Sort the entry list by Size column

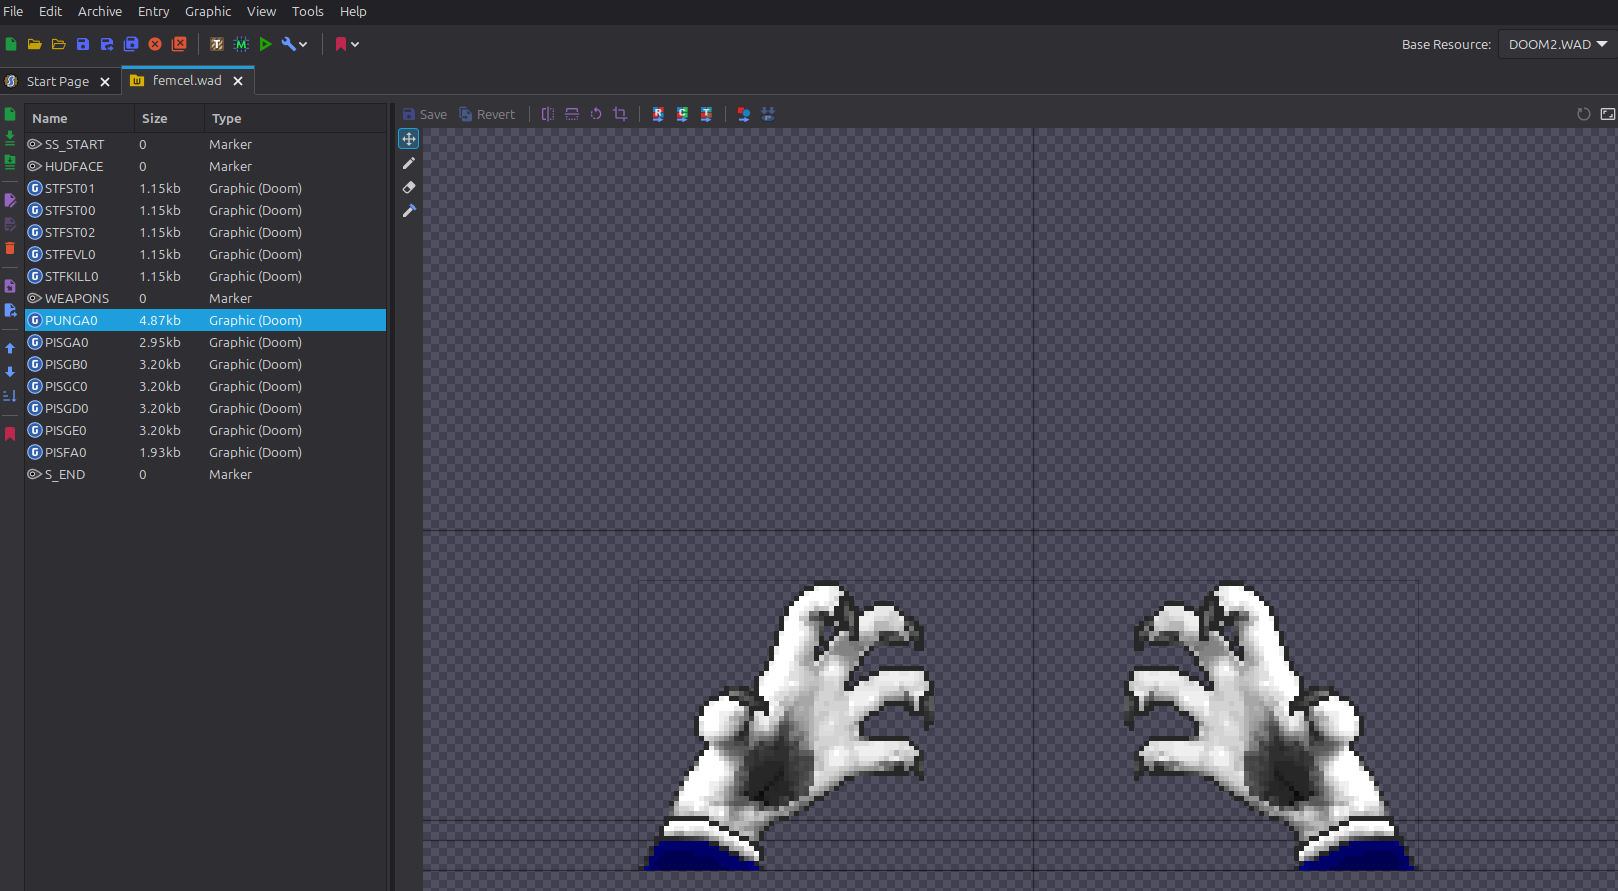[169, 118]
